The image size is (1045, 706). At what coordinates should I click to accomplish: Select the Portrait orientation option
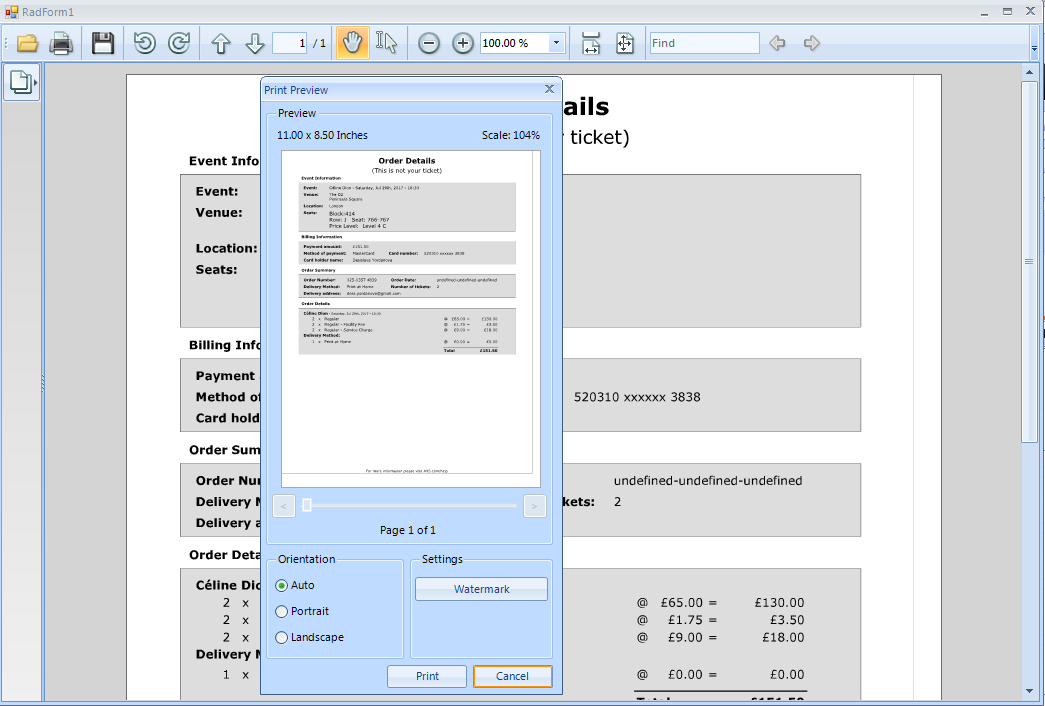point(281,611)
